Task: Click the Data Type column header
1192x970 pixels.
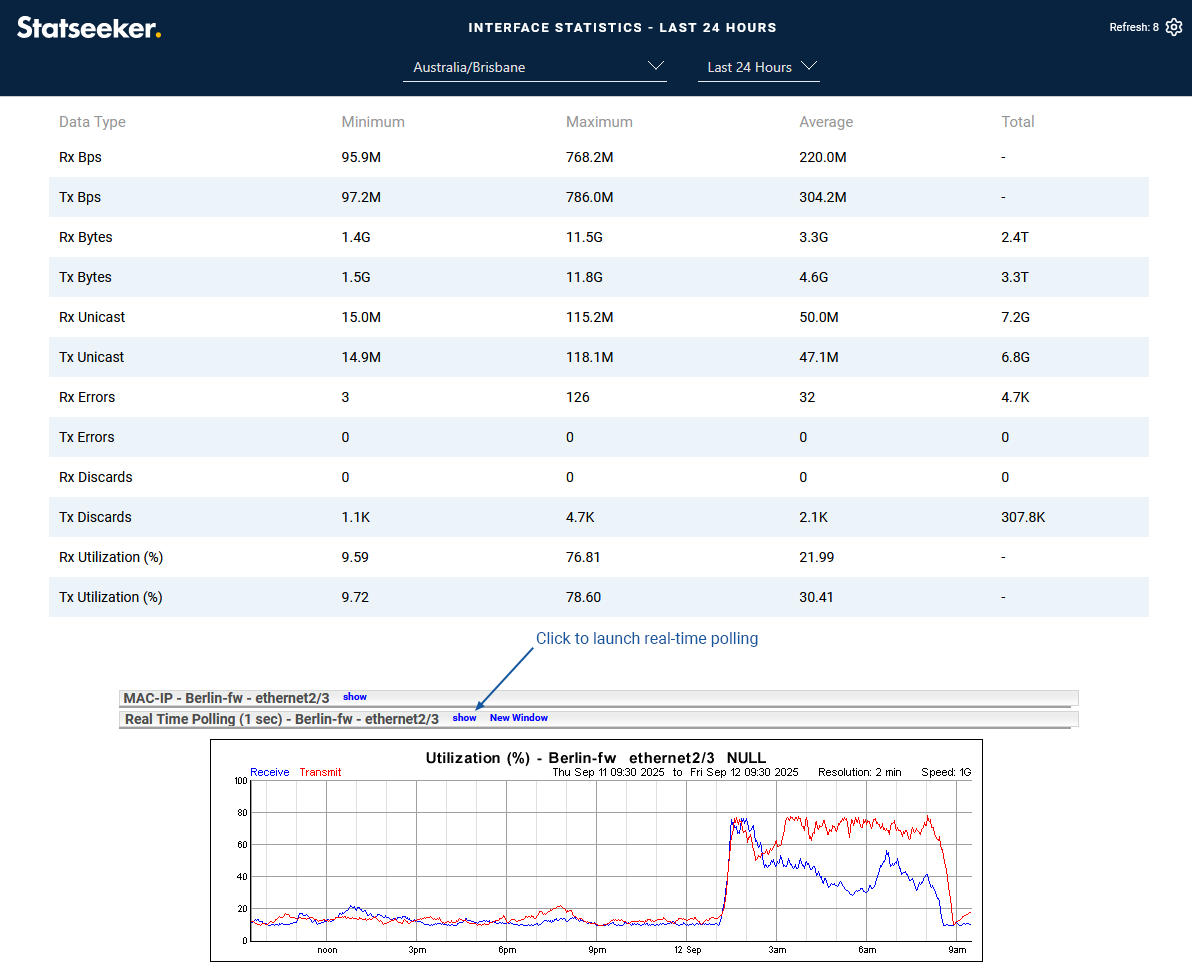Action: 92,122
